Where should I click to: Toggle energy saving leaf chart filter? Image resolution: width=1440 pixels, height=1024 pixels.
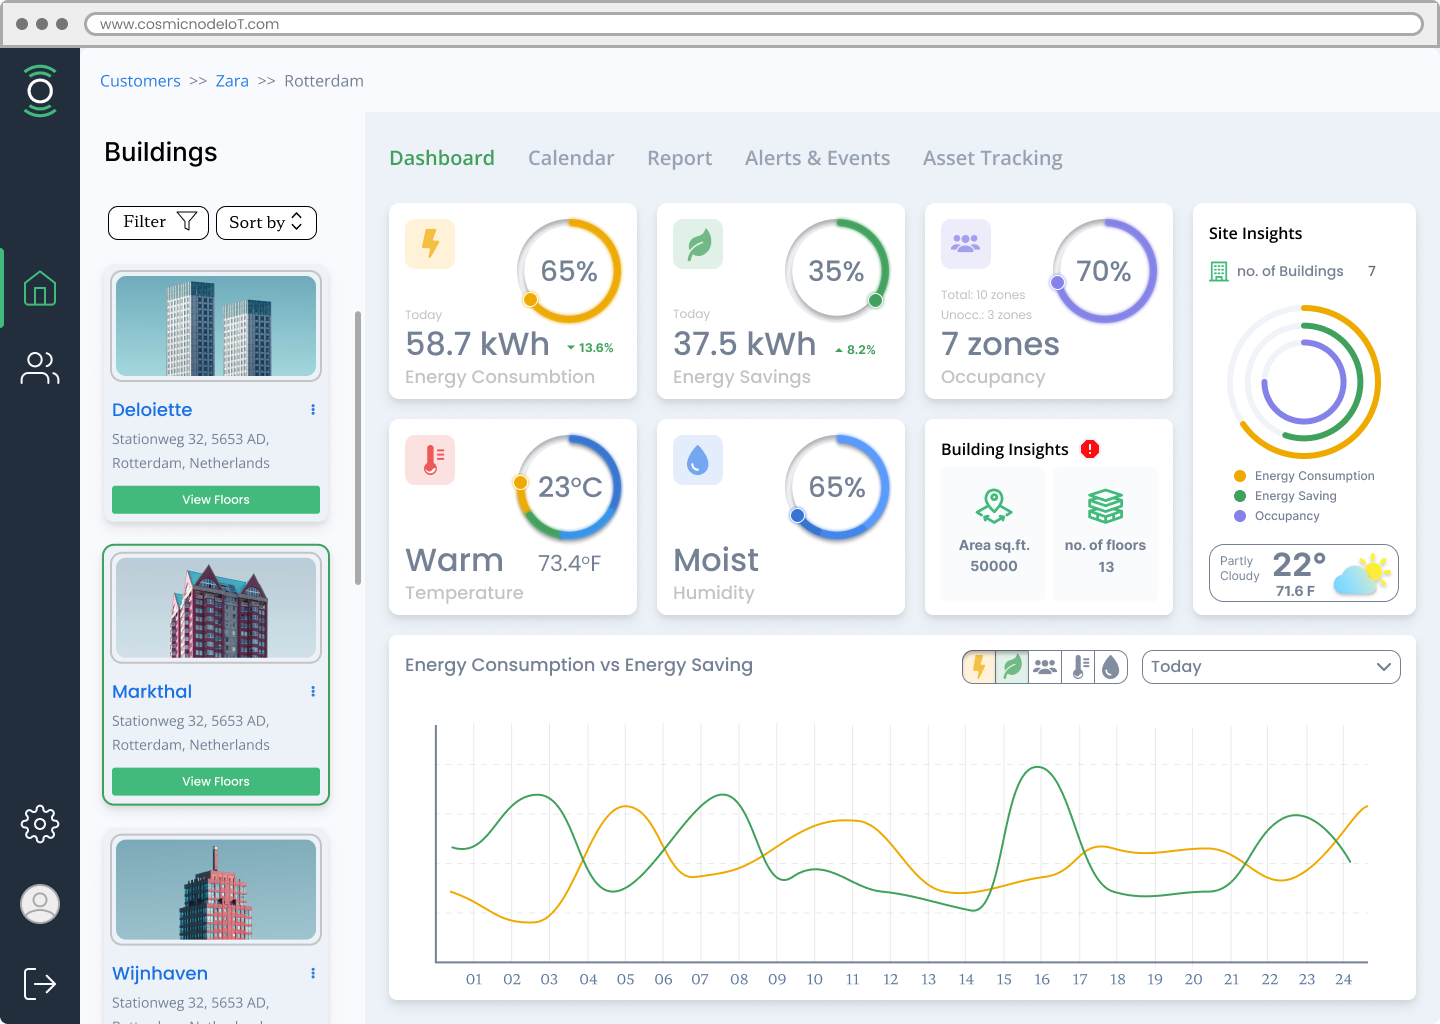click(x=1012, y=667)
